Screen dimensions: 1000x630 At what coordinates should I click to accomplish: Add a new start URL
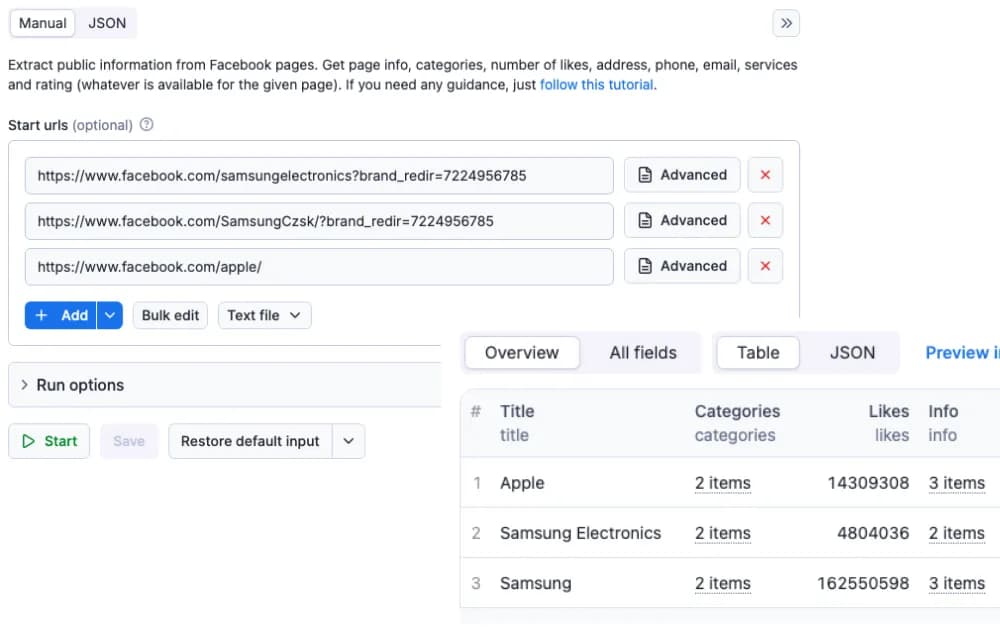61,316
